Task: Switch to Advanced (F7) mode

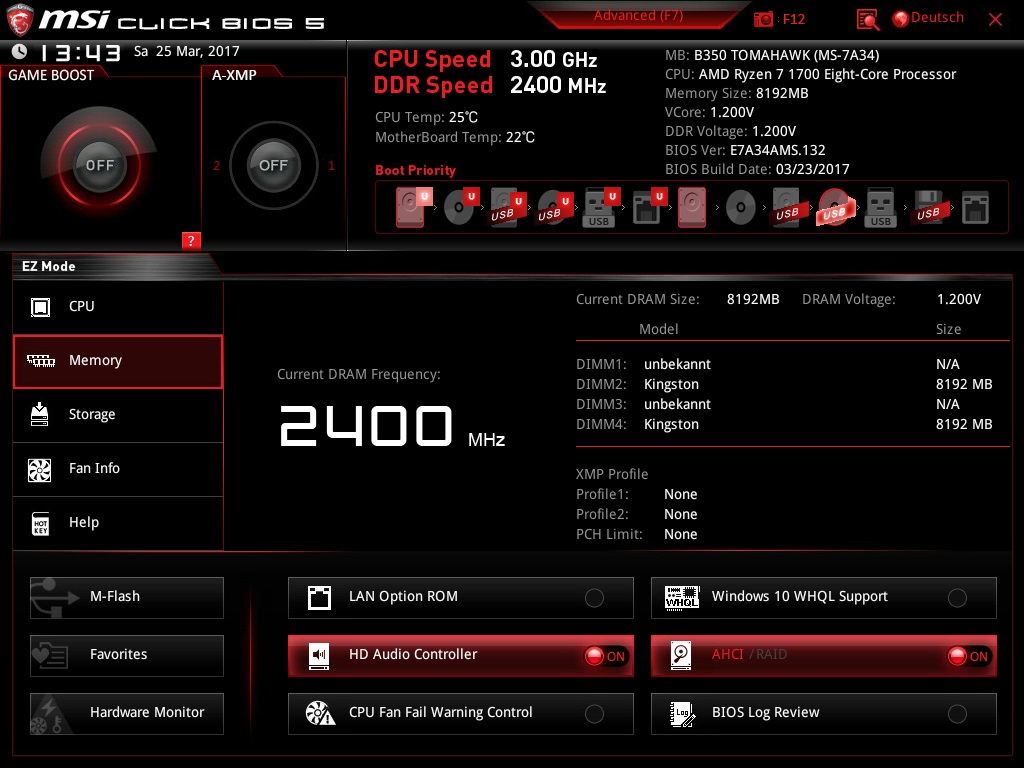Action: coord(638,16)
